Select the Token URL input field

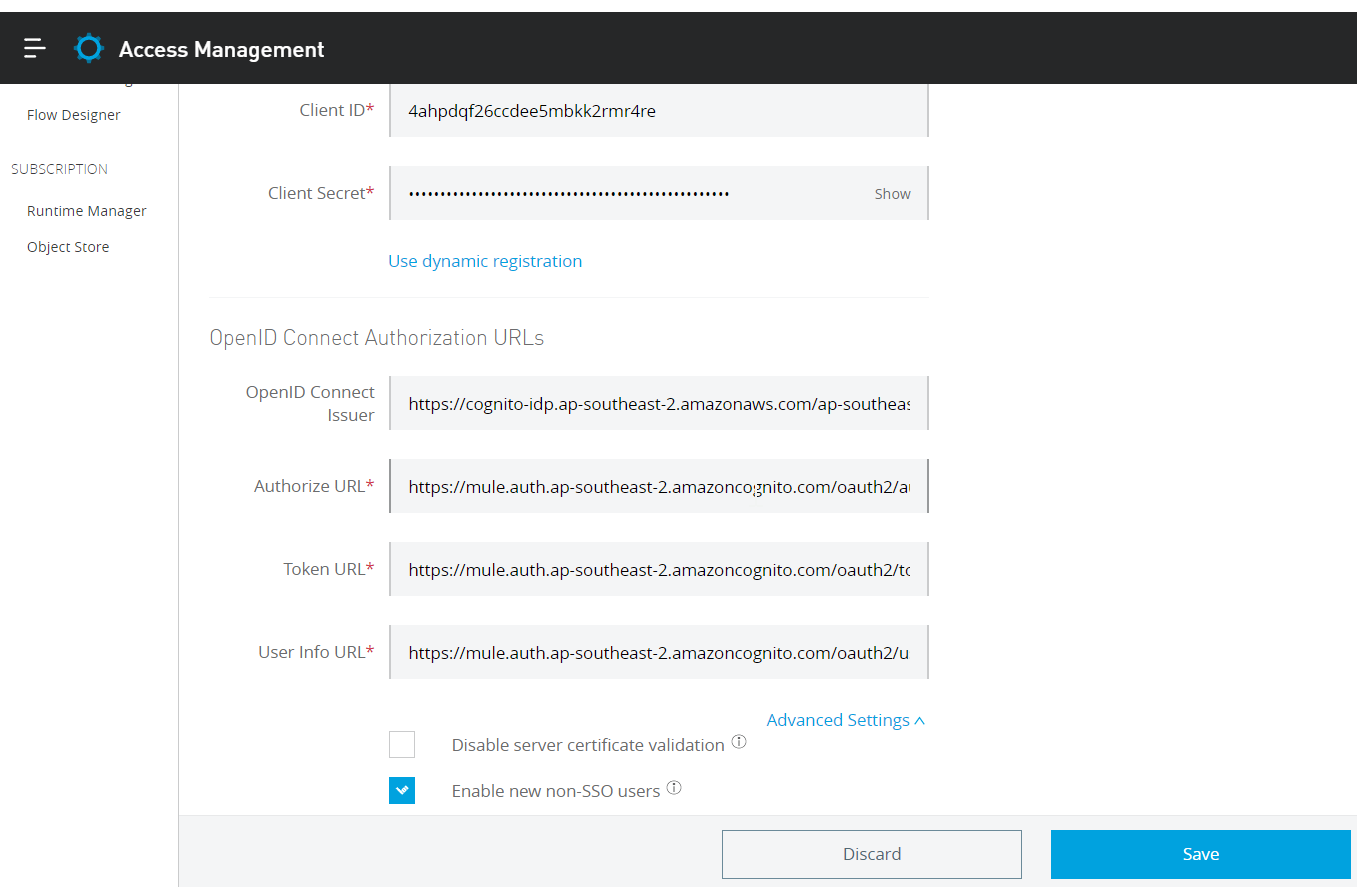point(658,570)
